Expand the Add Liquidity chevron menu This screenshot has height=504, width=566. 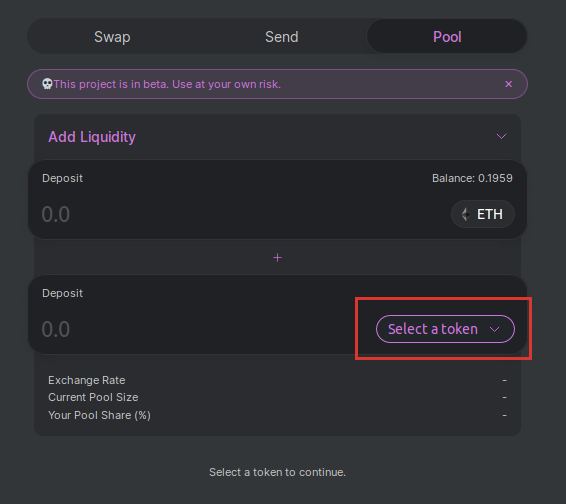pyautogui.click(x=501, y=136)
